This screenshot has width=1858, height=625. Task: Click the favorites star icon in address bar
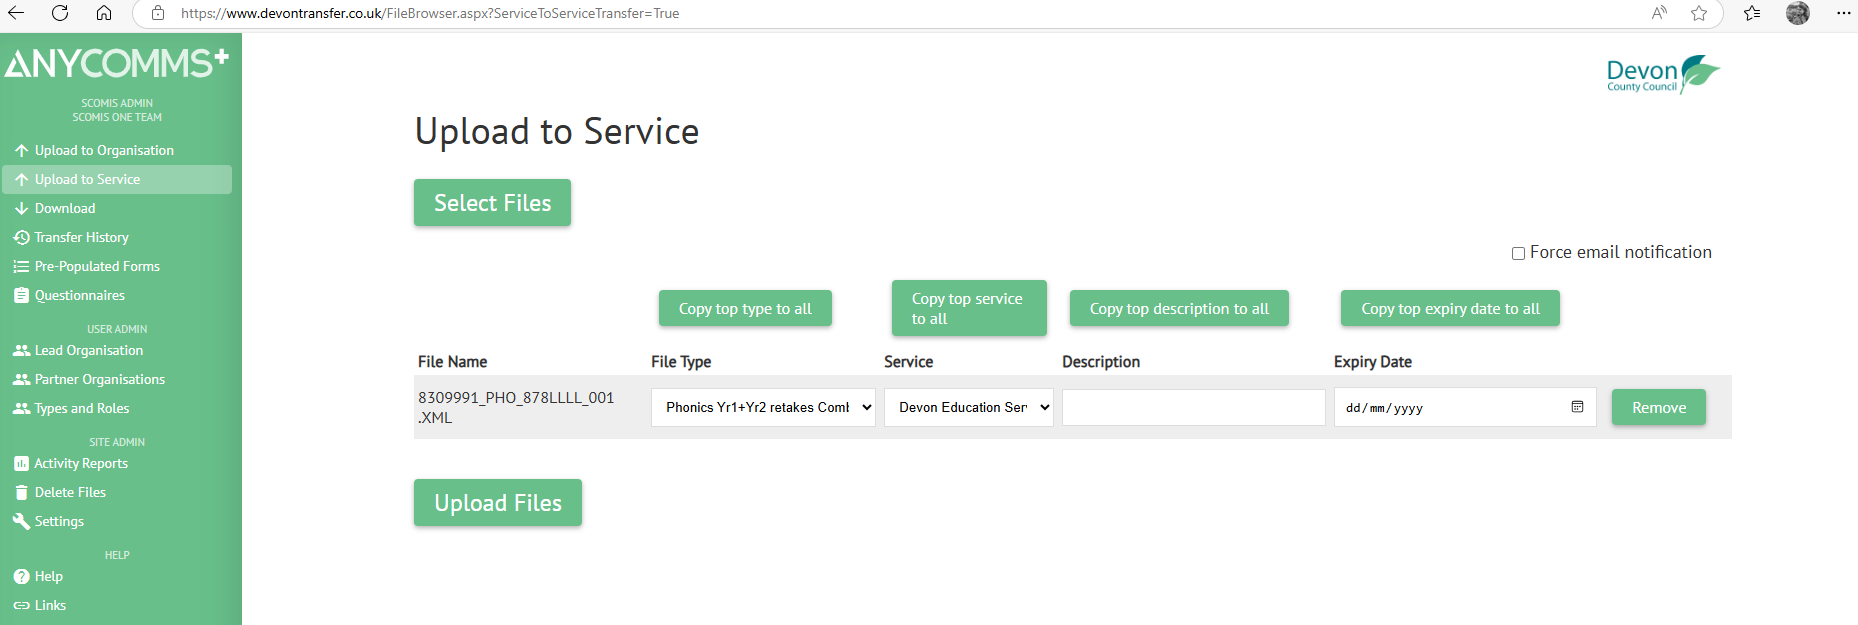[1698, 13]
